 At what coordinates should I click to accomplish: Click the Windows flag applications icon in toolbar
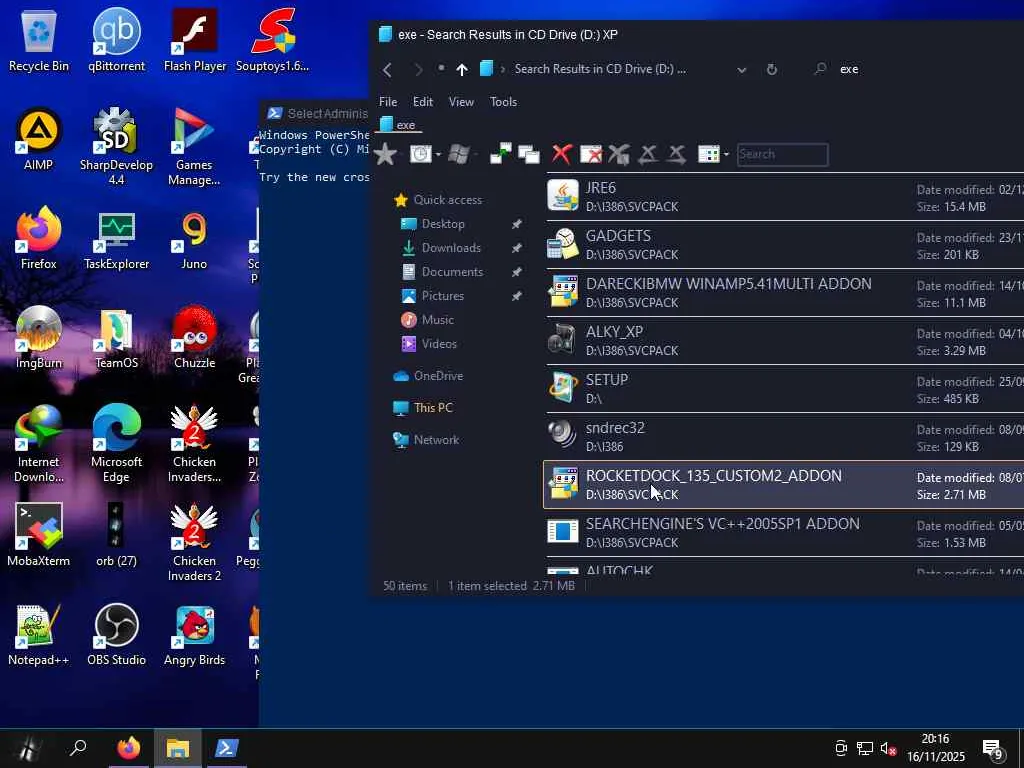[x=458, y=154]
